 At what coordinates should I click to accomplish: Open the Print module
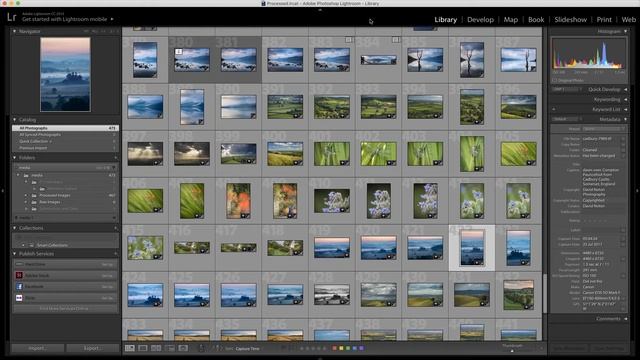604,19
